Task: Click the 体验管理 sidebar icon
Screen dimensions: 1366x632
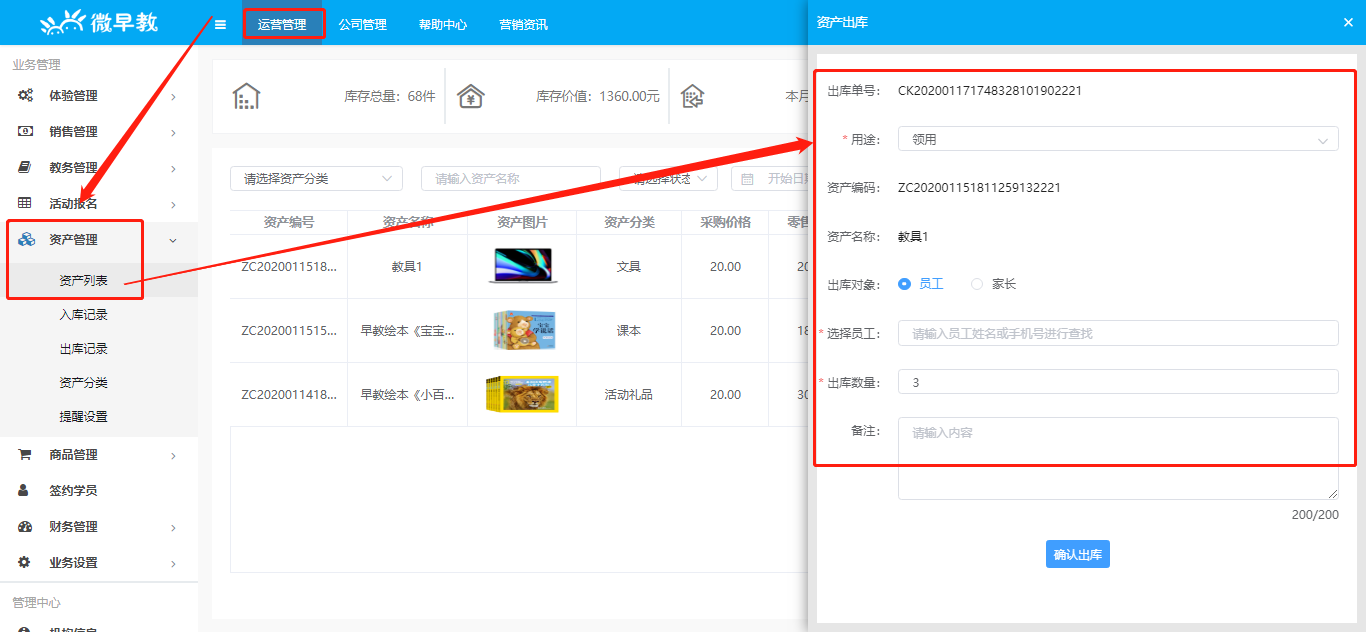Action: [x=26, y=96]
